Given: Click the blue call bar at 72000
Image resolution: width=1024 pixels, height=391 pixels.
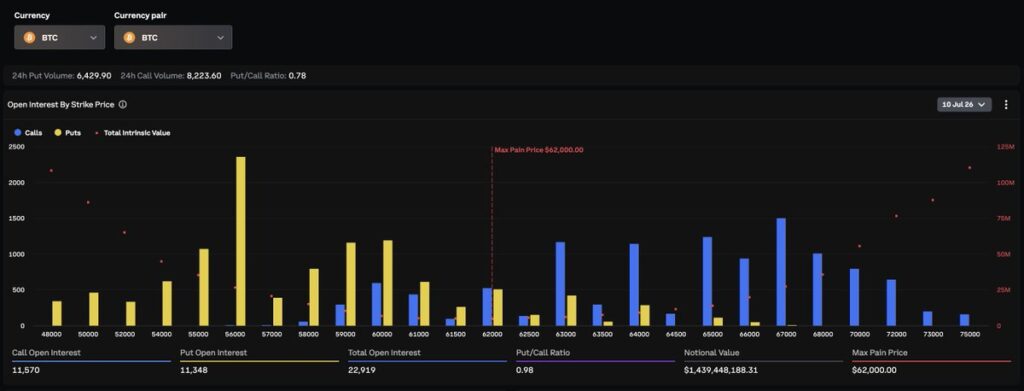Looking at the screenshot, I should (x=891, y=302).
